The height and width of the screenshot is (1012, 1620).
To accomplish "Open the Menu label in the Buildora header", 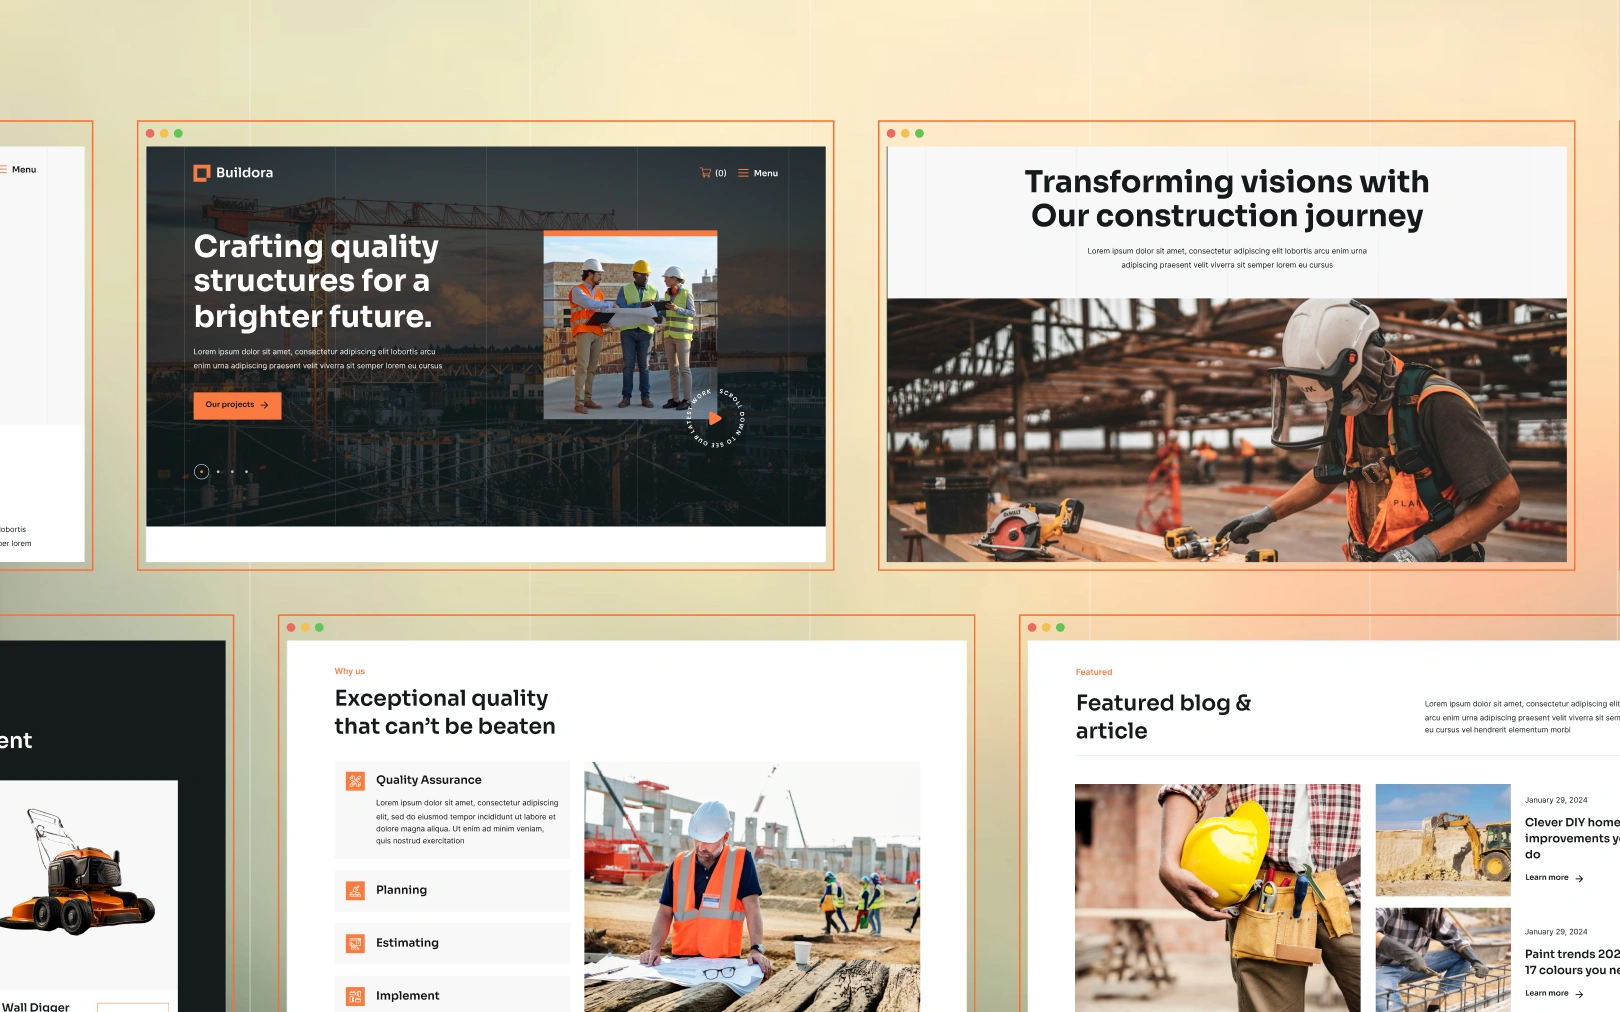I will (x=766, y=173).
